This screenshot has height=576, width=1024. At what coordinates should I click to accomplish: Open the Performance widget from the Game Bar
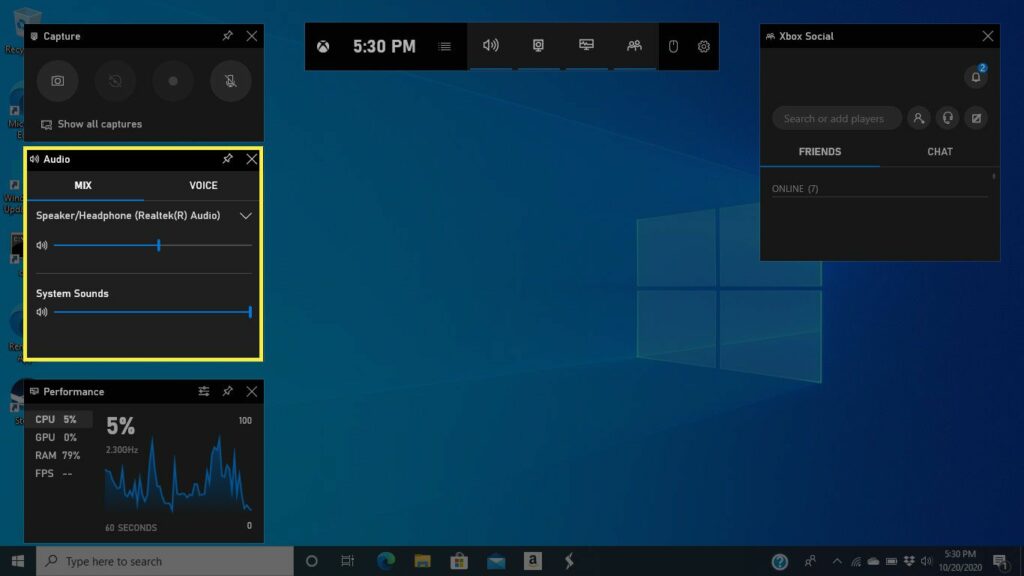point(586,46)
